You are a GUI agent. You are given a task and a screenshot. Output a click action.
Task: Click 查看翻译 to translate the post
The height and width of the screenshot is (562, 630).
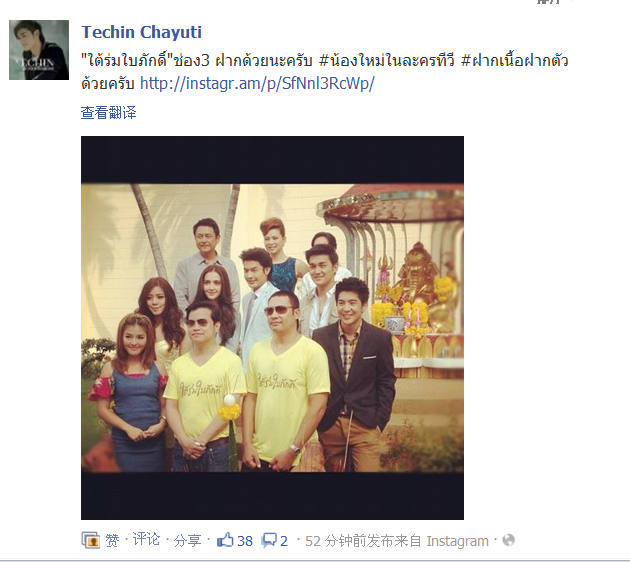[108, 113]
